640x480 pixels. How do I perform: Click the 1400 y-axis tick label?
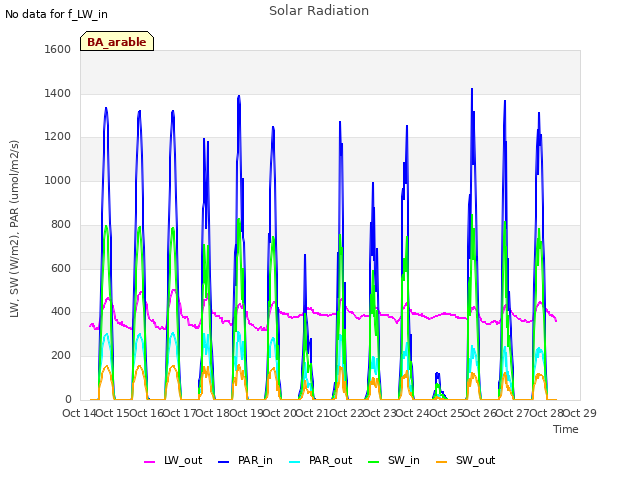(x=58, y=93)
